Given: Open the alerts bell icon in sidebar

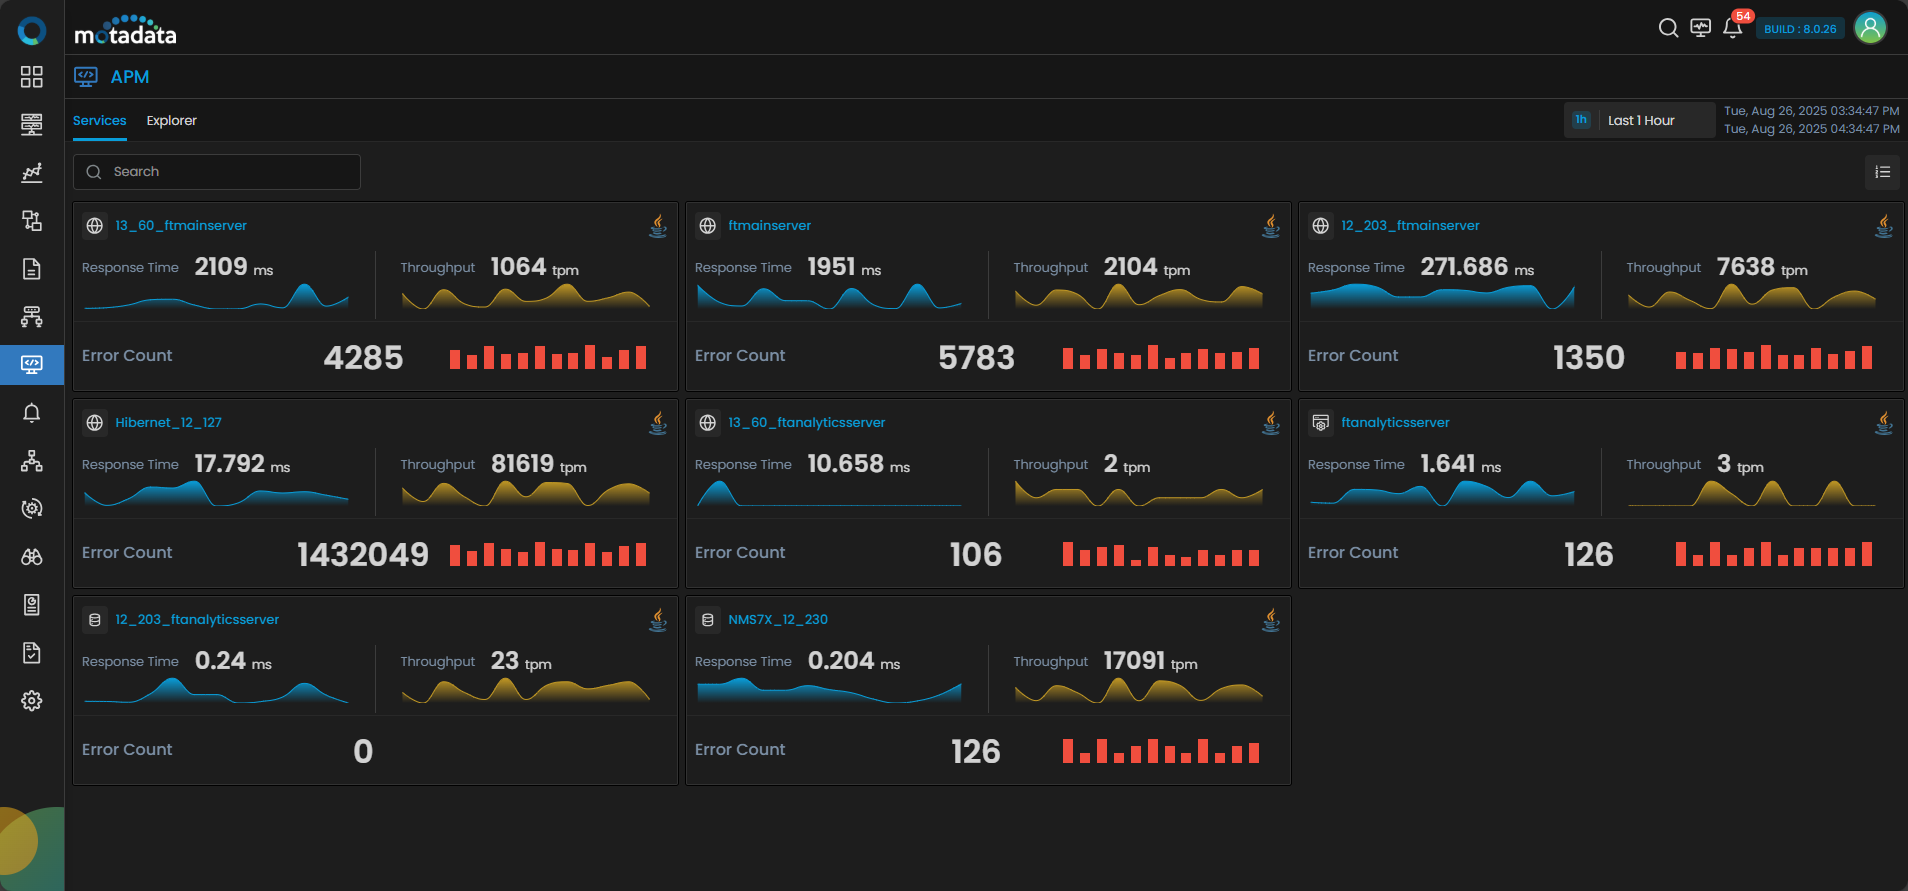Looking at the screenshot, I should click(32, 413).
